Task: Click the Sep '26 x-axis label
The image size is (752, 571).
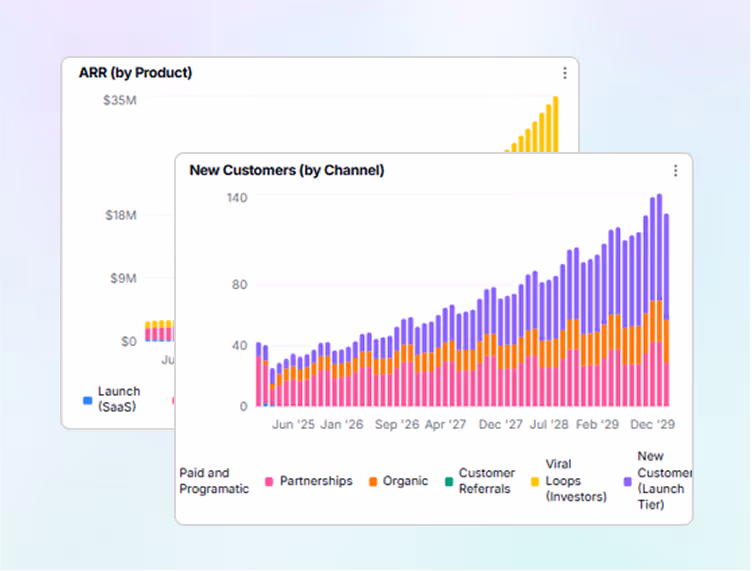Action: pyautogui.click(x=397, y=425)
